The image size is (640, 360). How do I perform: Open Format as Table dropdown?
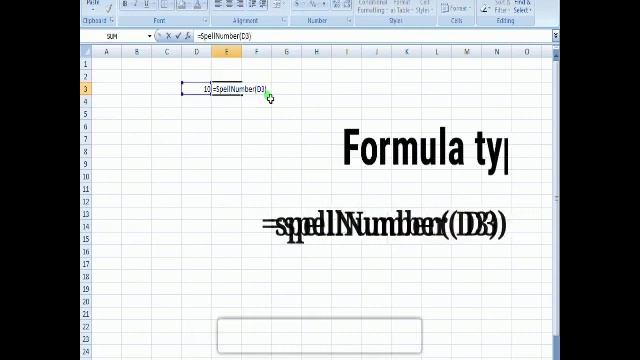click(x=402, y=7)
